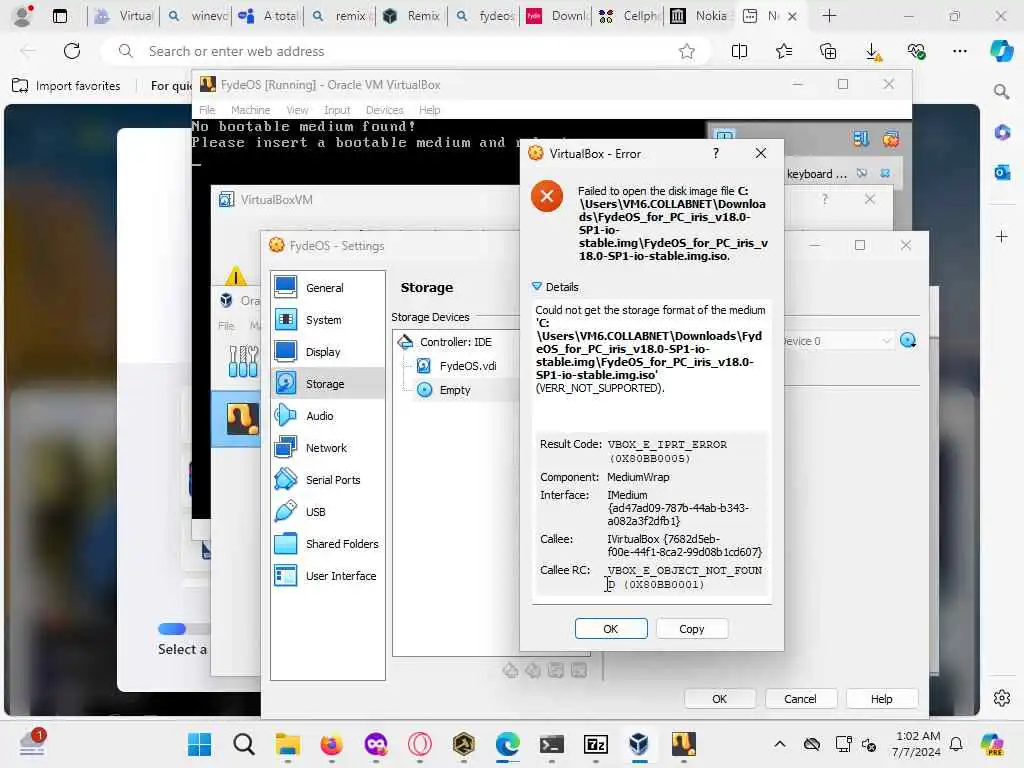The height and width of the screenshot is (768, 1024).
Task: Open 7-Zip from taskbar
Action: click(x=596, y=744)
